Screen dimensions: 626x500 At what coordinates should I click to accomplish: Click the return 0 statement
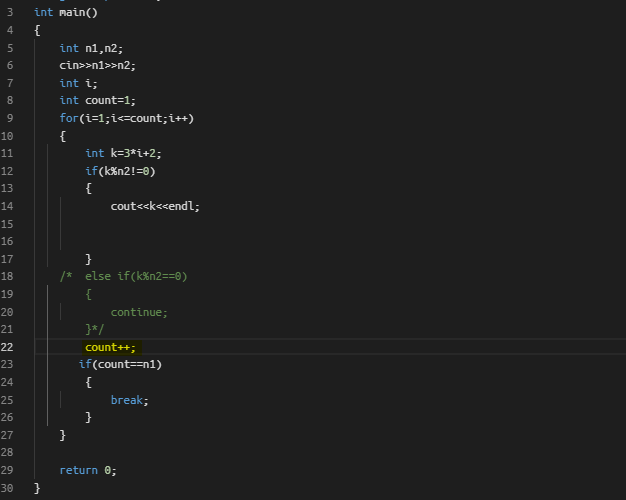point(88,470)
